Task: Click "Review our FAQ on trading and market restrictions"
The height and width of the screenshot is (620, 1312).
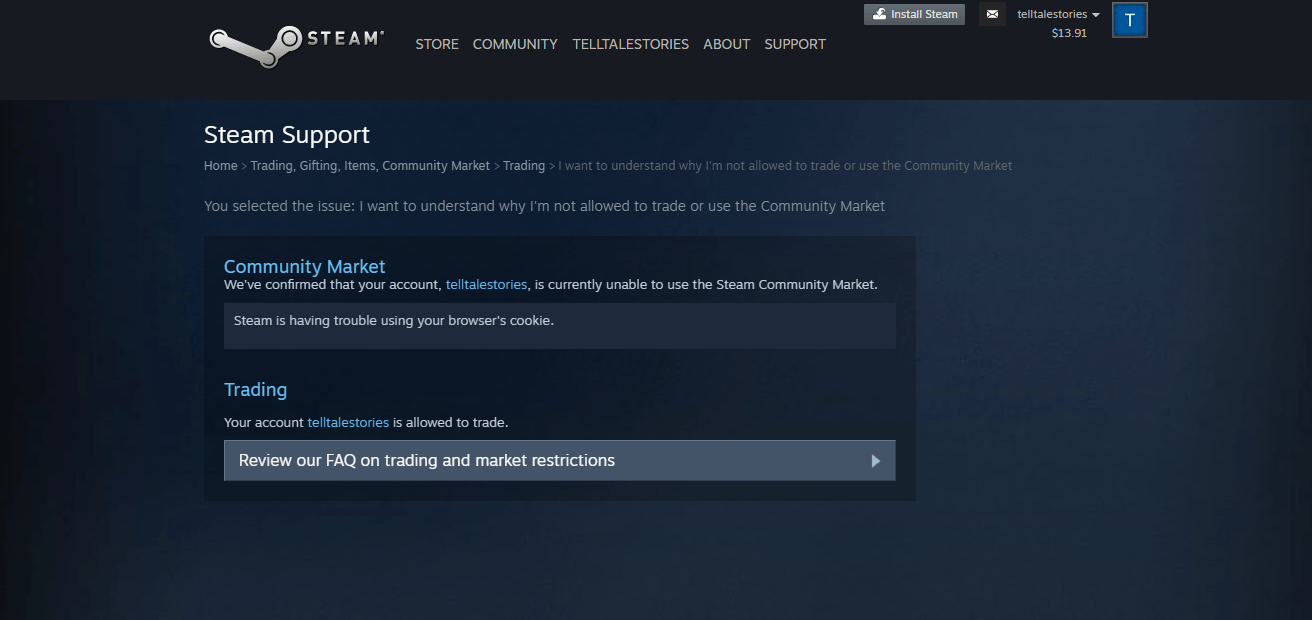Action: tap(425, 460)
